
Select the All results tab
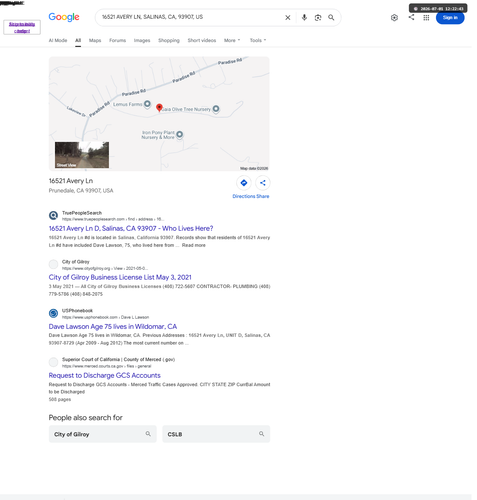(78, 40)
